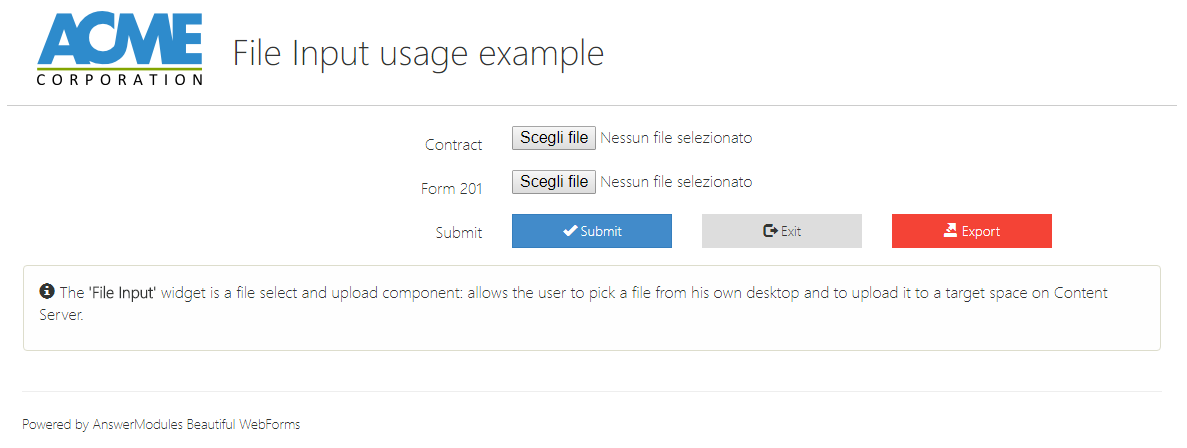Screen dimensions: 1187x448
Task: Click the bold 'File Input' widget text
Action: coord(123,293)
